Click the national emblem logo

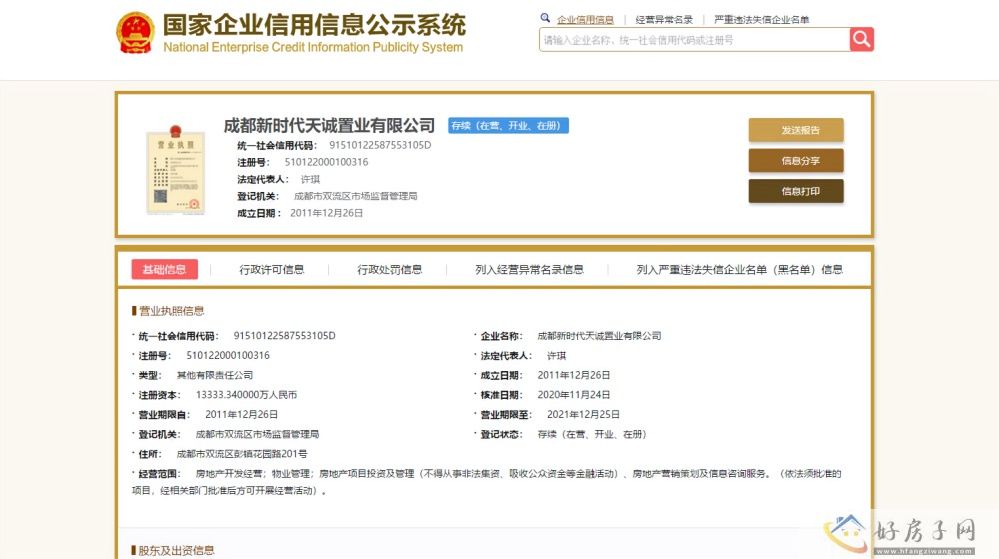pos(135,33)
